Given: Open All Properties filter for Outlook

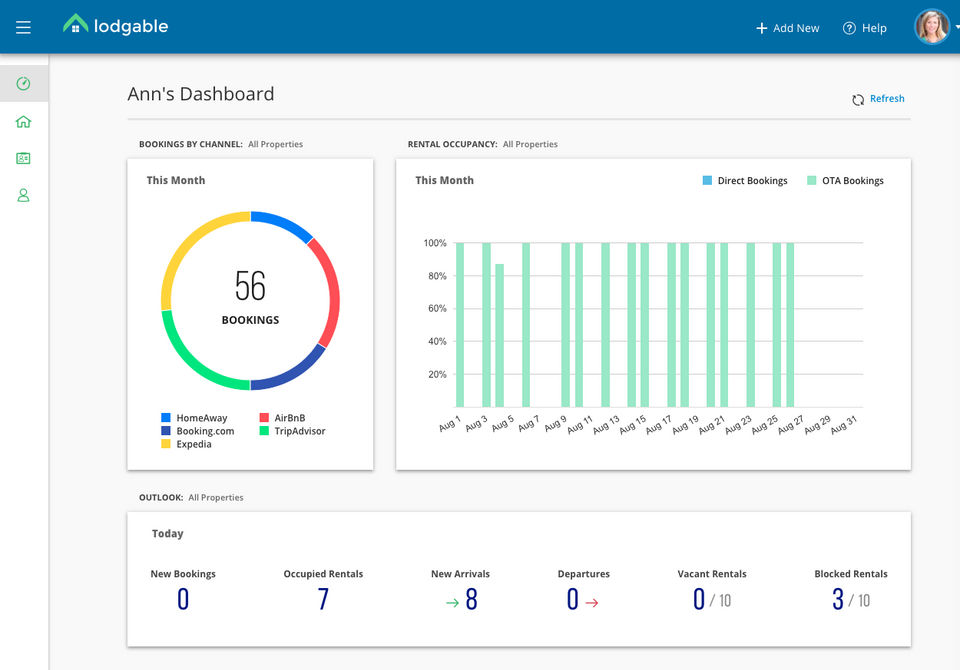Looking at the screenshot, I should (x=215, y=497).
